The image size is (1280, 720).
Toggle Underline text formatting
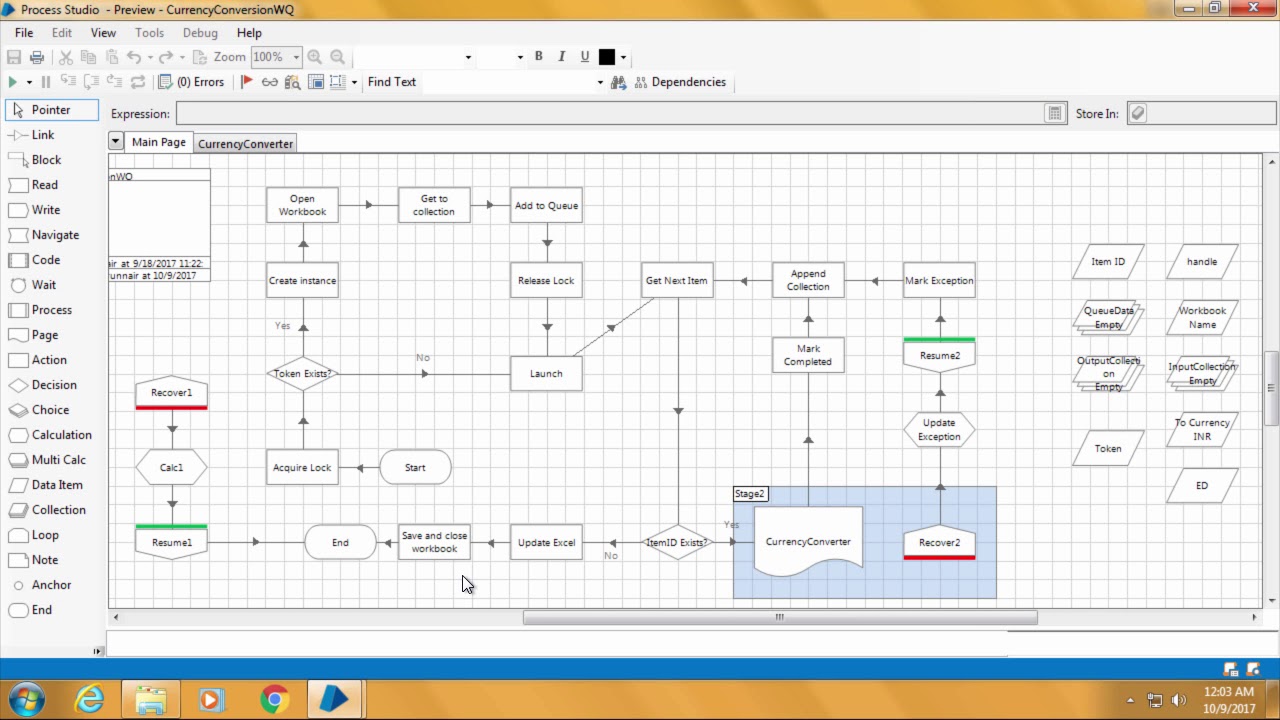(x=585, y=57)
